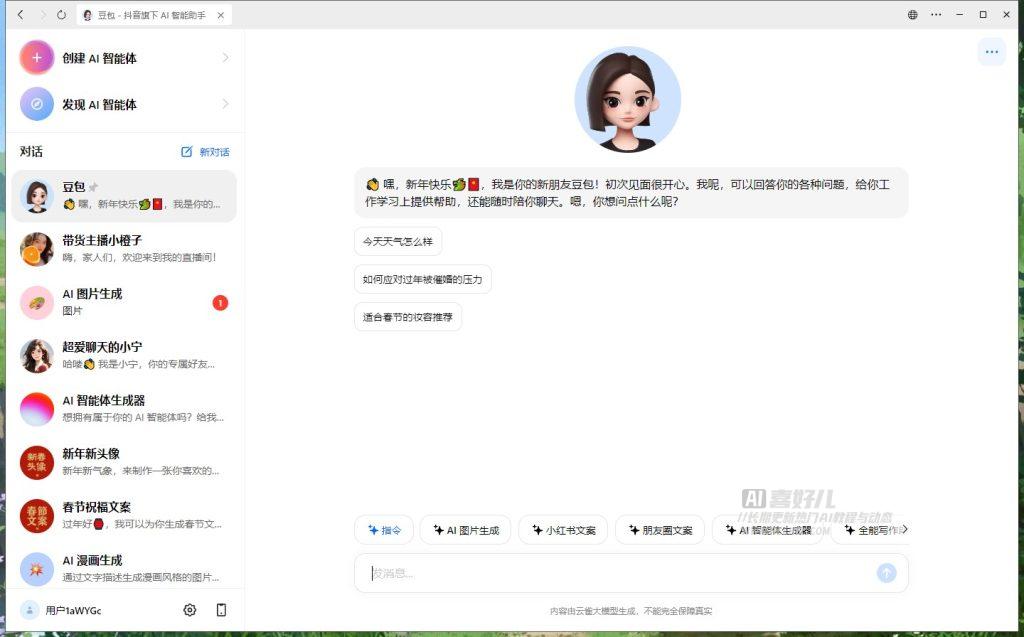
Task: Open settings gear icon at sidebar bottom
Action: point(189,610)
